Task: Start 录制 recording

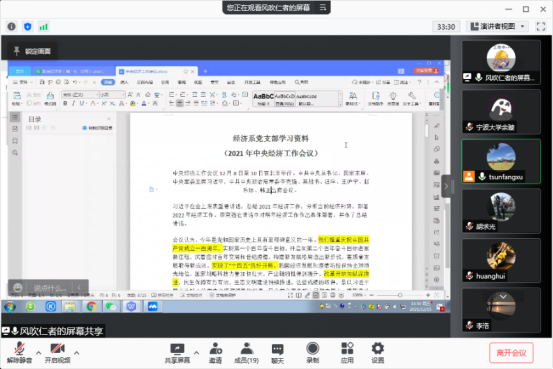Action: (312, 353)
